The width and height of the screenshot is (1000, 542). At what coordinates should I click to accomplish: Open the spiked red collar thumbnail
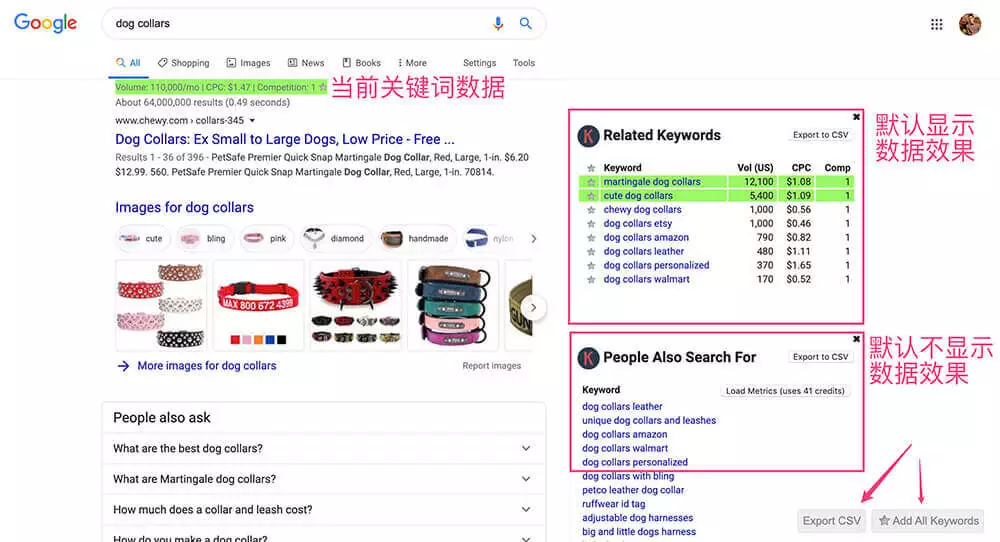click(356, 305)
